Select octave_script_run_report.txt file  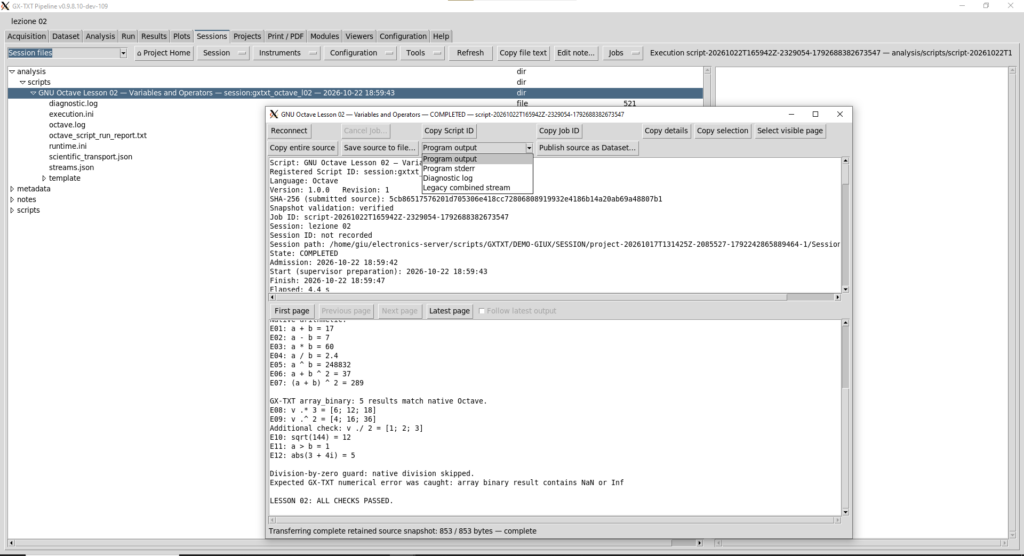(x=97, y=136)
